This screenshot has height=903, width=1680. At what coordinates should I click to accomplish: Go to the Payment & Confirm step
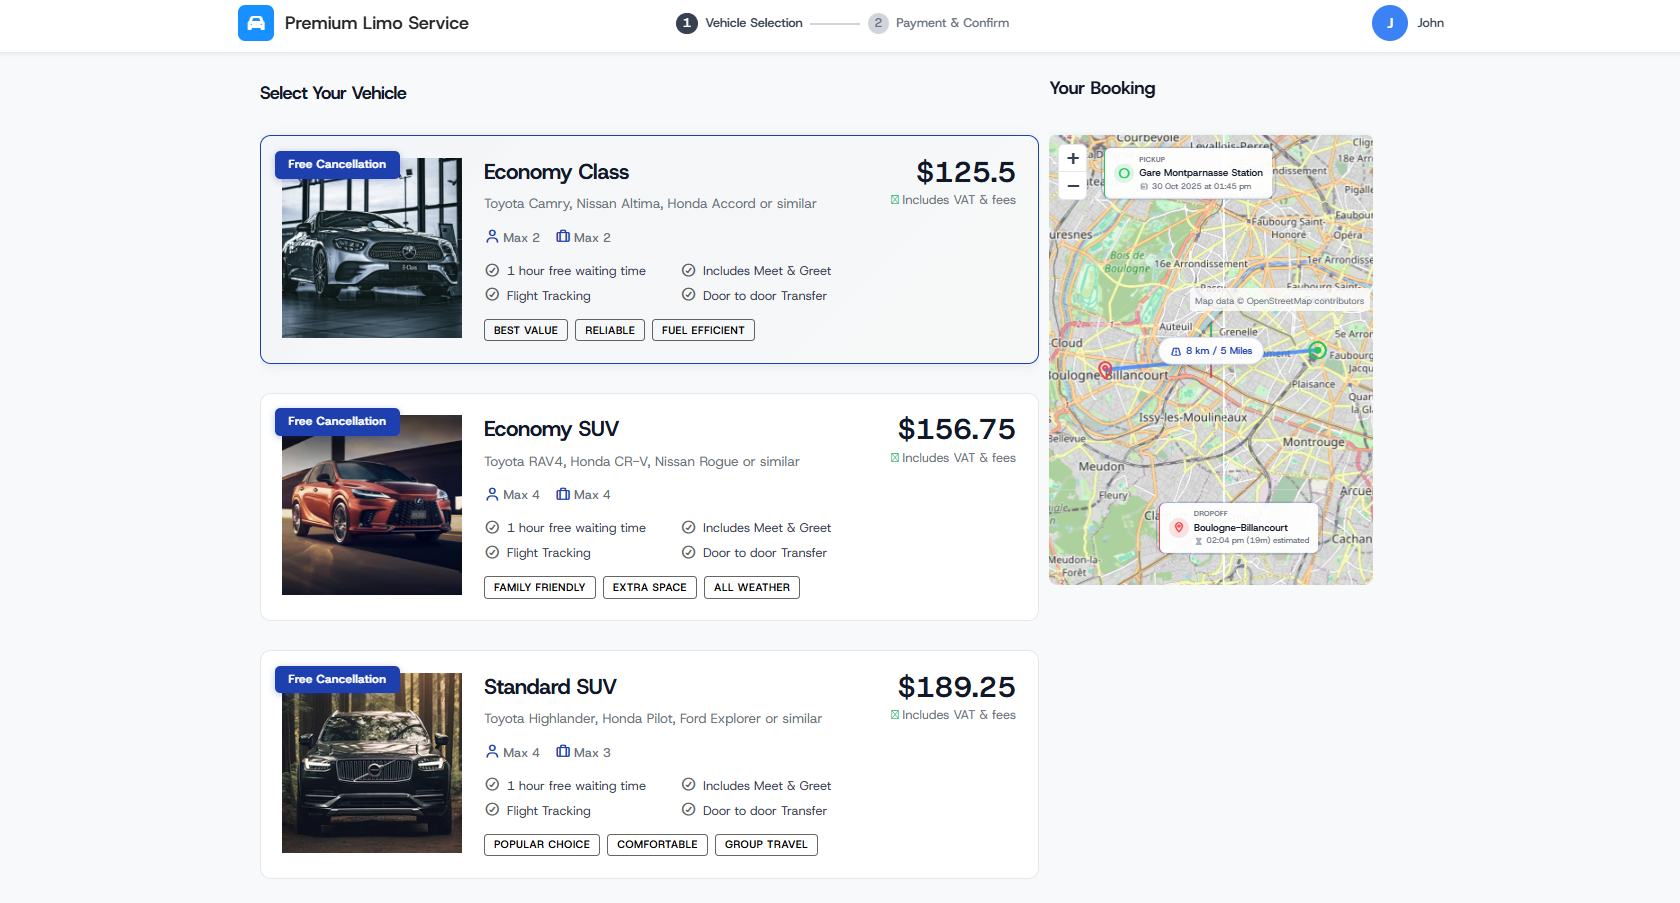point(939,23)
